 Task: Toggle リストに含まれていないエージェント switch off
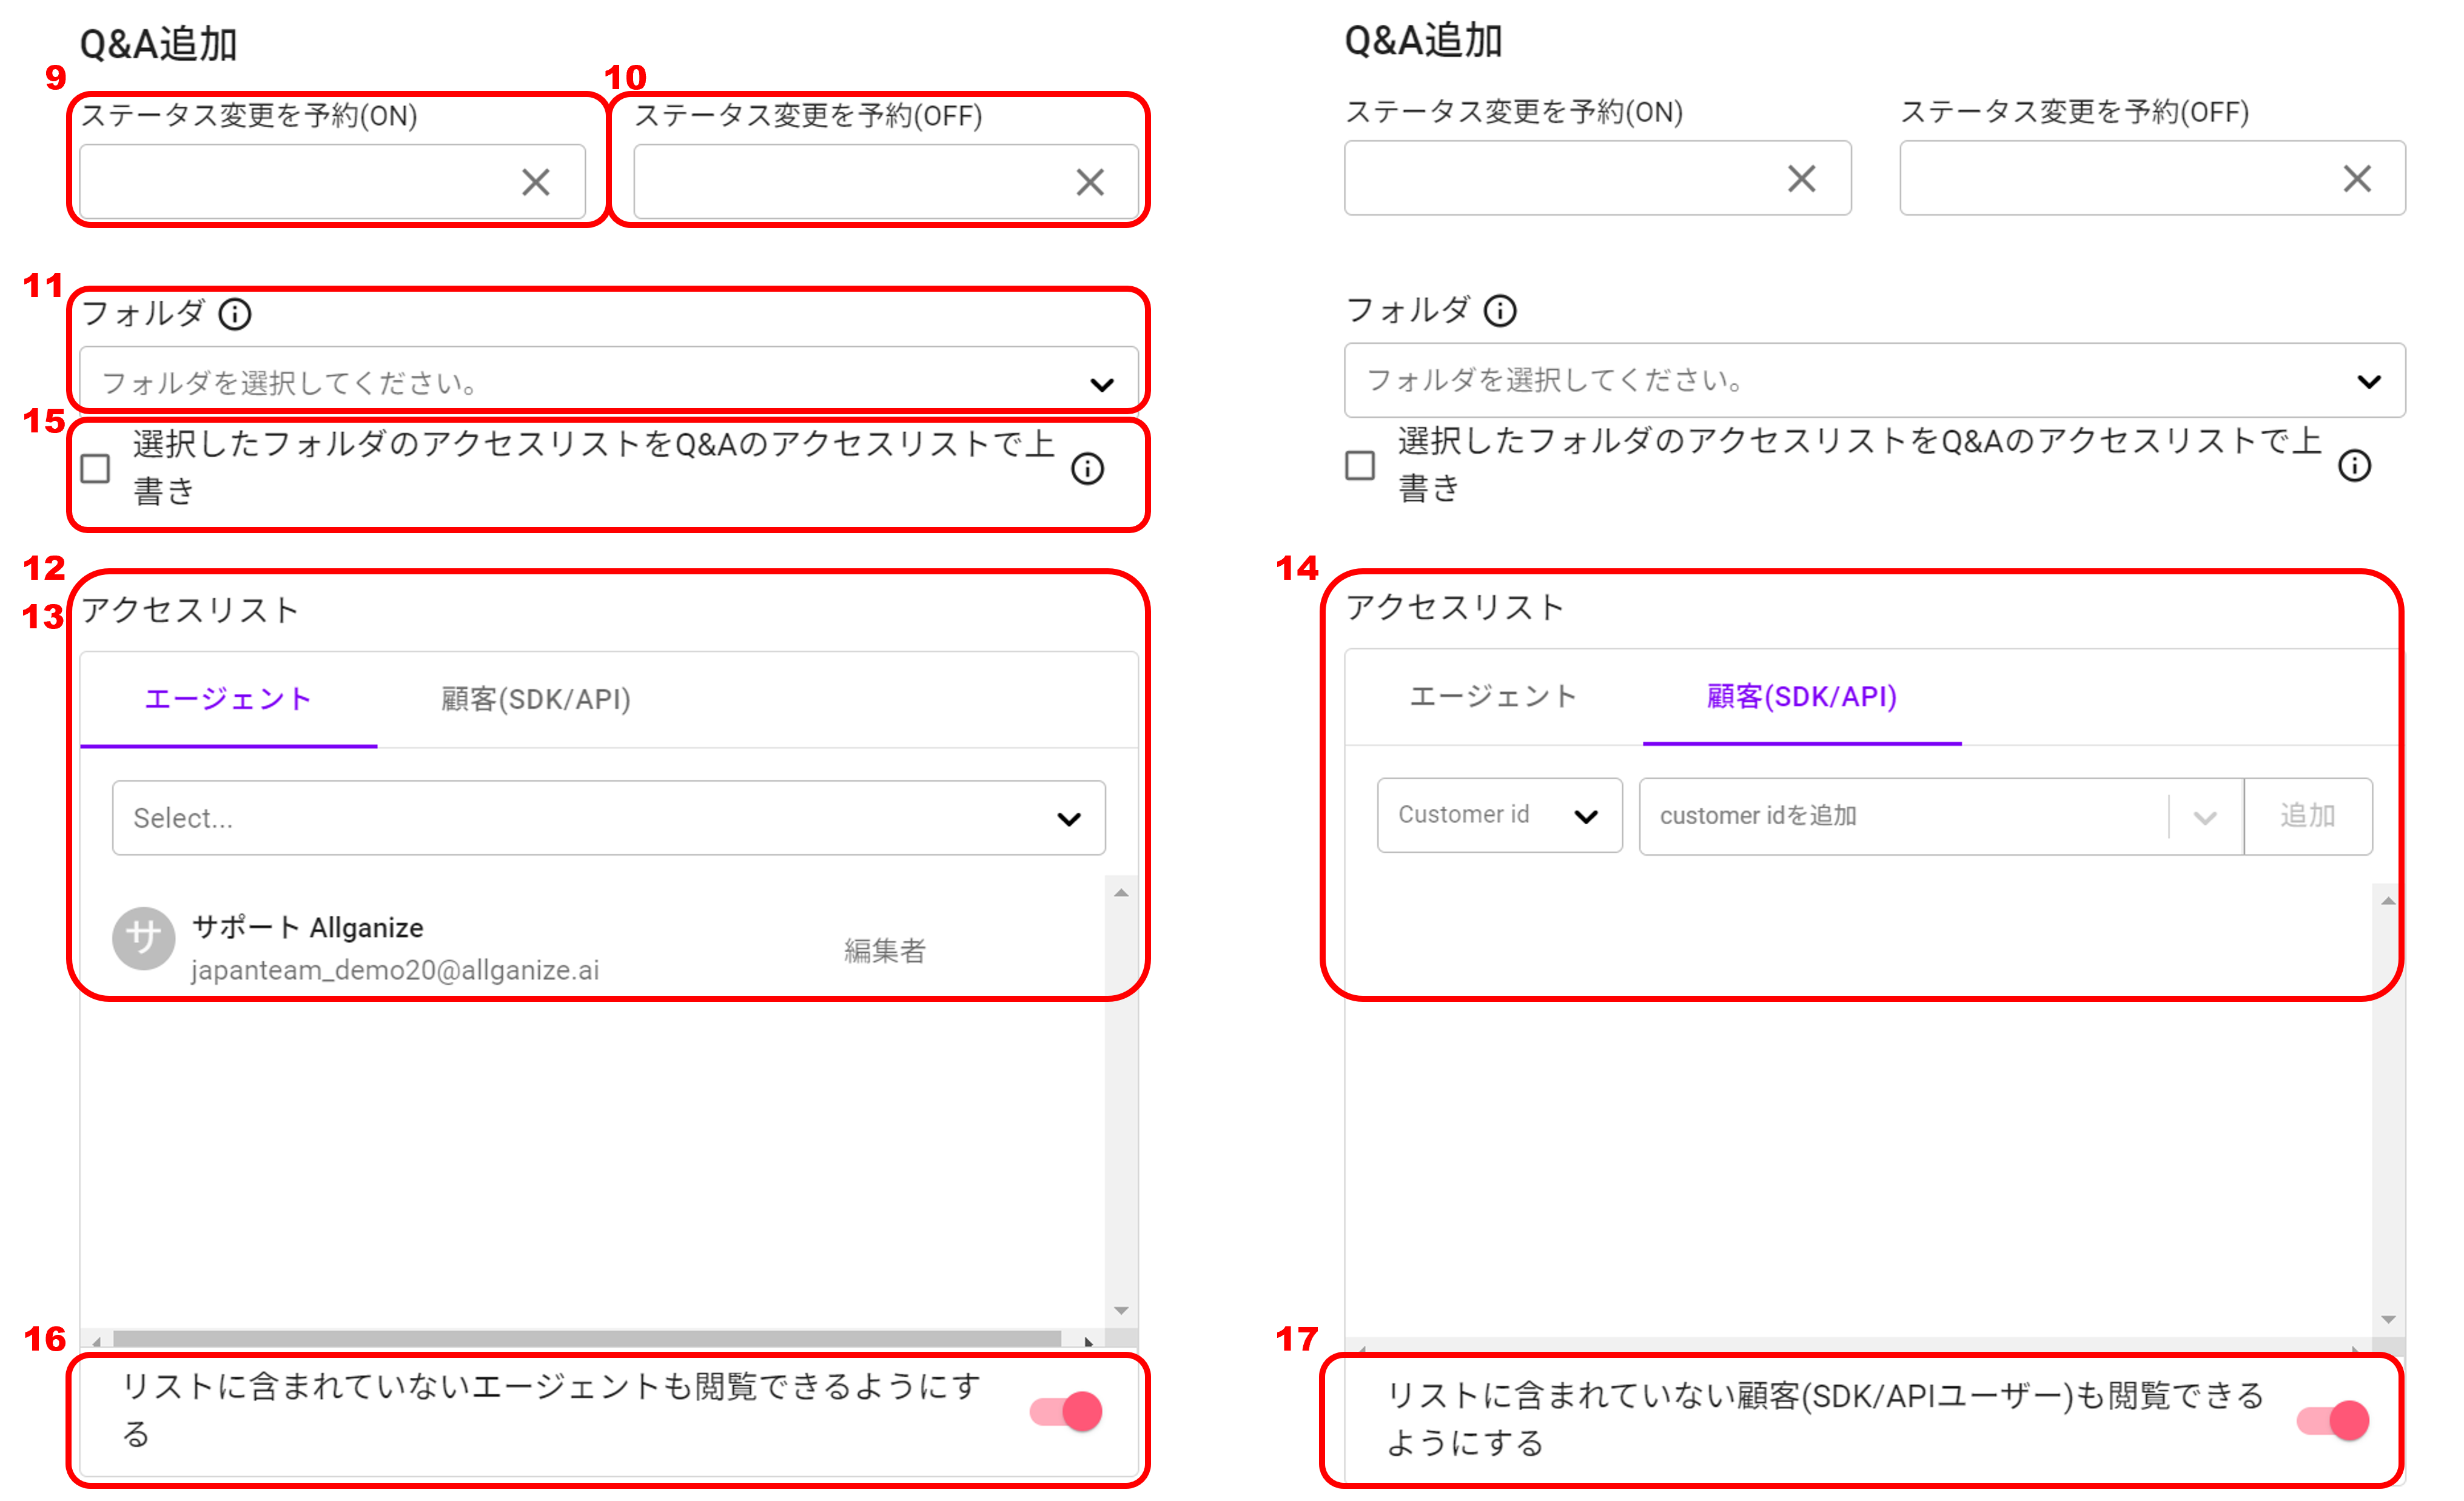pyautogui.click(x=1067, y=1411)
